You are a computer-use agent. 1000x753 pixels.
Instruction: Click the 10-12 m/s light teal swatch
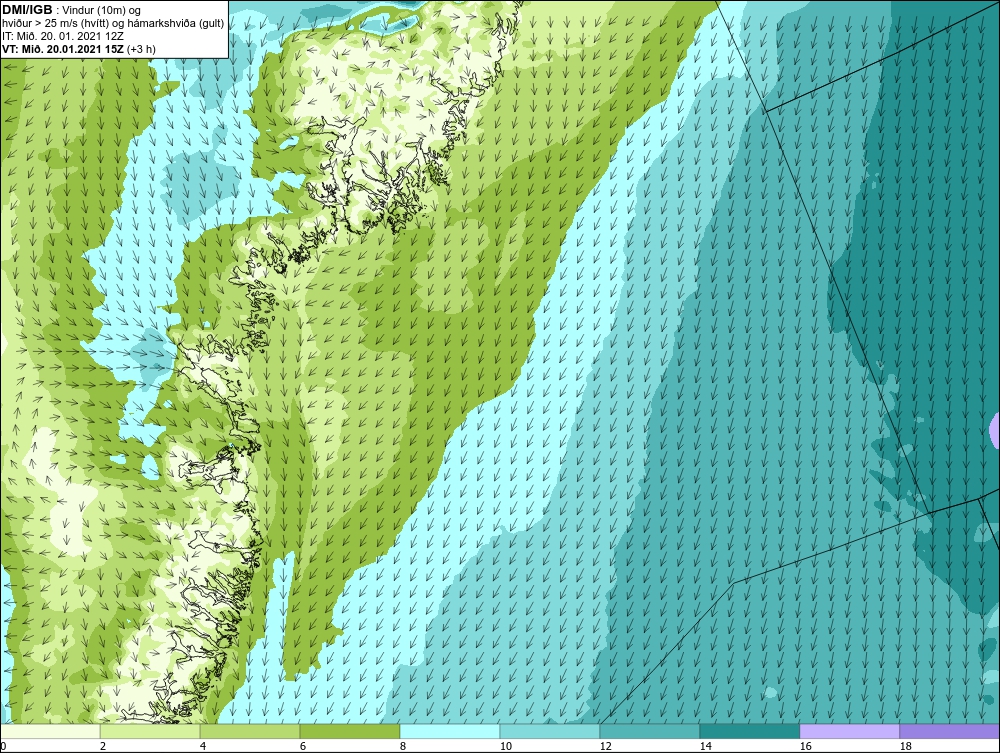(x=550, y=731)
